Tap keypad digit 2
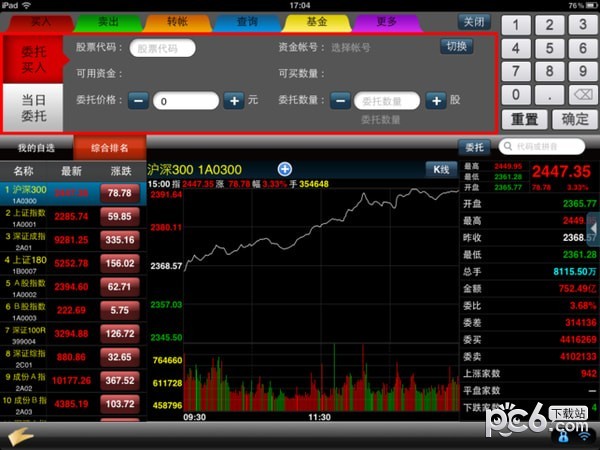 coord(549,25)
